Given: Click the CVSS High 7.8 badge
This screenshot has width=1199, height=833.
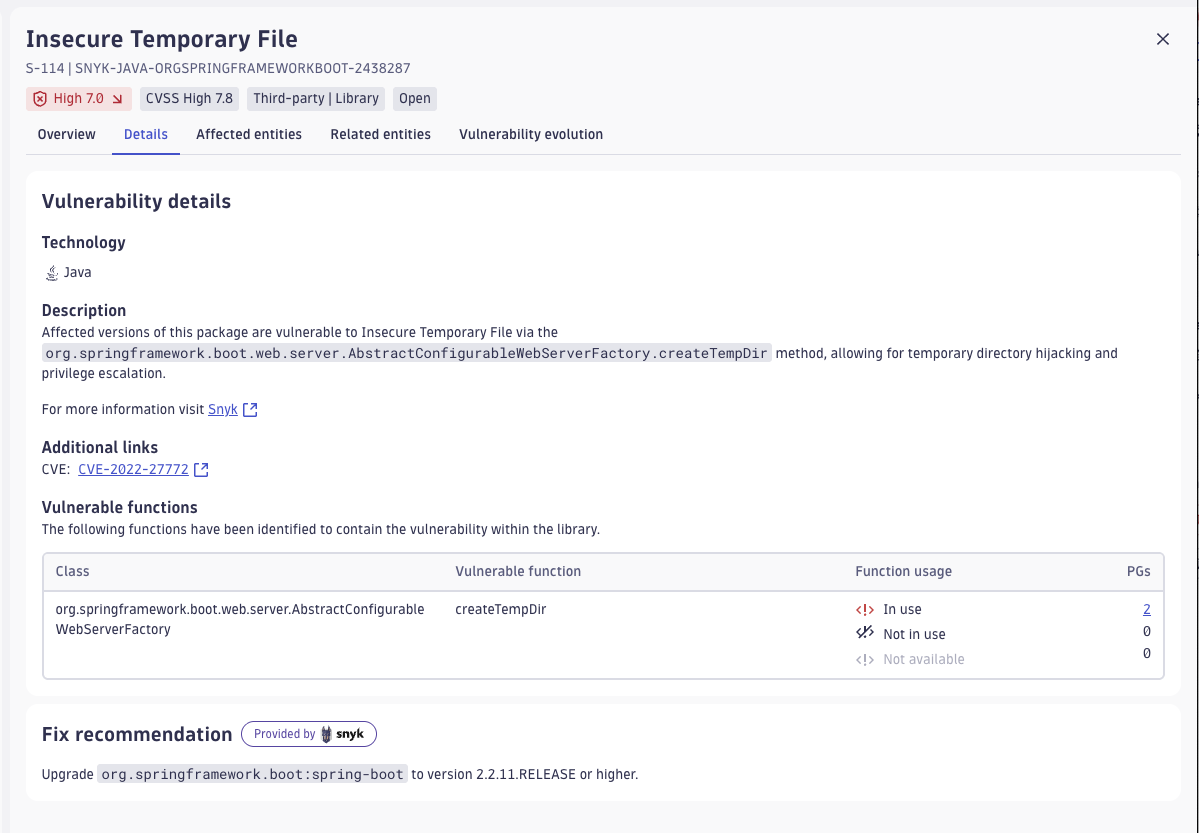Looking at the screenshot, I should 189,99.
